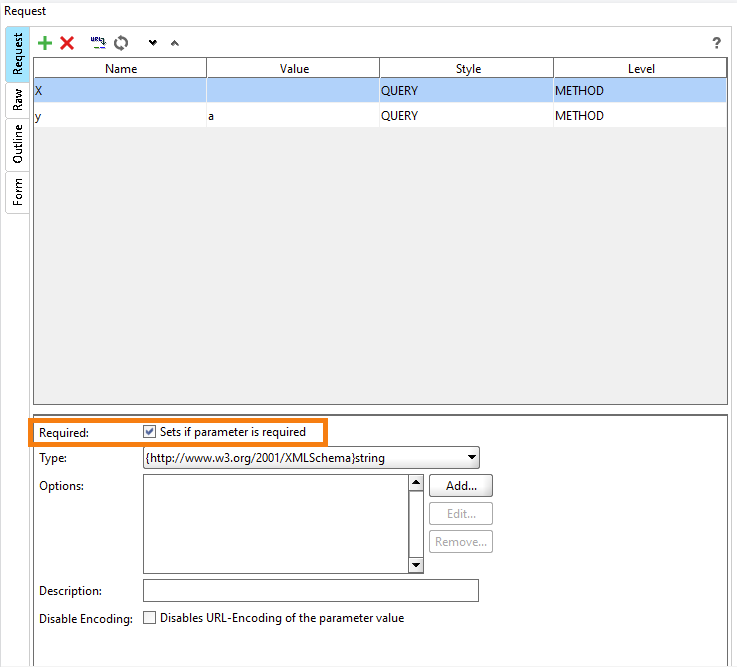Click the circular arrows refresh icon
The width and height of the screenshot is (737, 667).
click(x=121, y=43)
